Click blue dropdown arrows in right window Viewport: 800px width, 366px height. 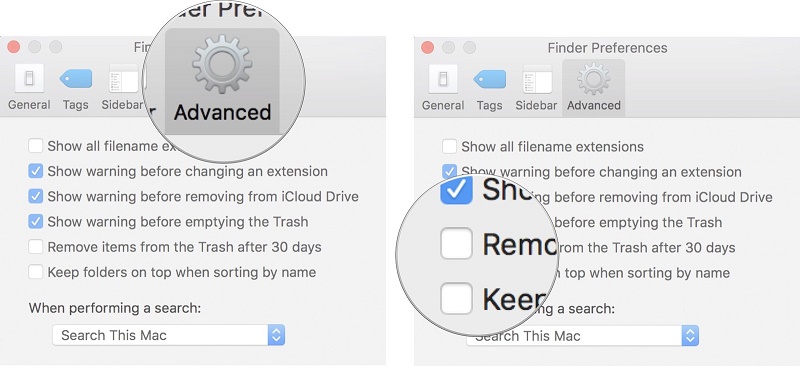[690, 336]
